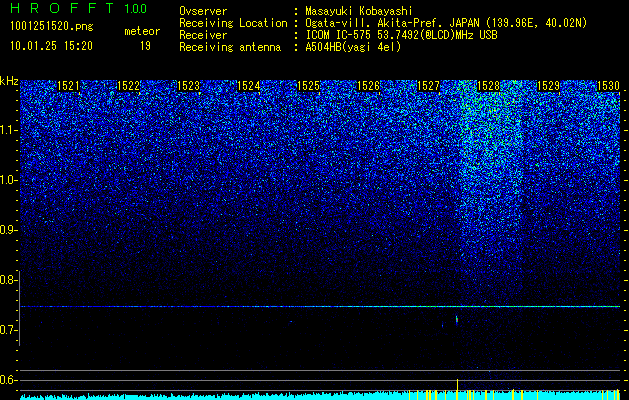Click the 1527 time marker
Image resolution: width=629 pixels, height=400 pixels.
428,86
